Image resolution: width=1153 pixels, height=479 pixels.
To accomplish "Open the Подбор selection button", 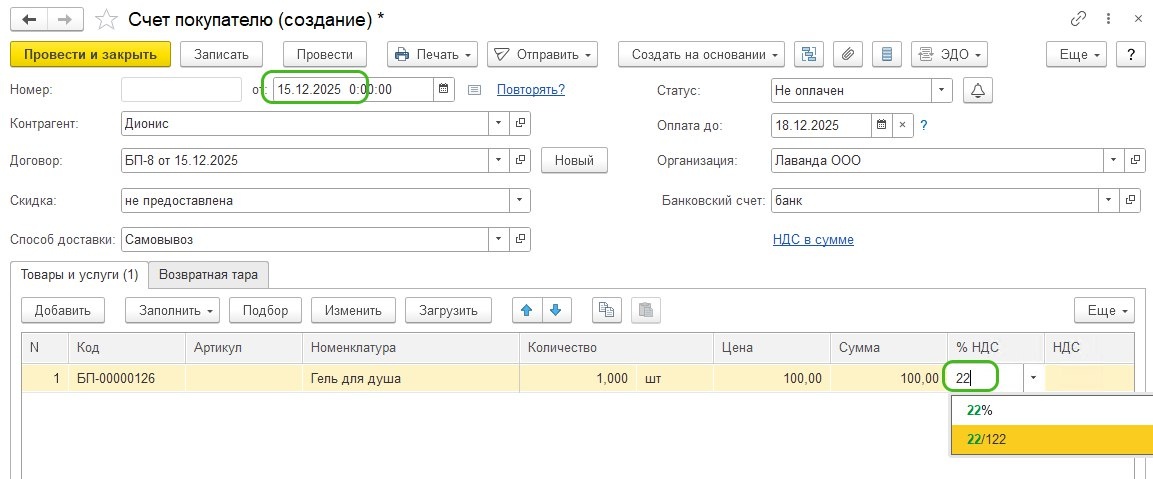I will 265,311.
